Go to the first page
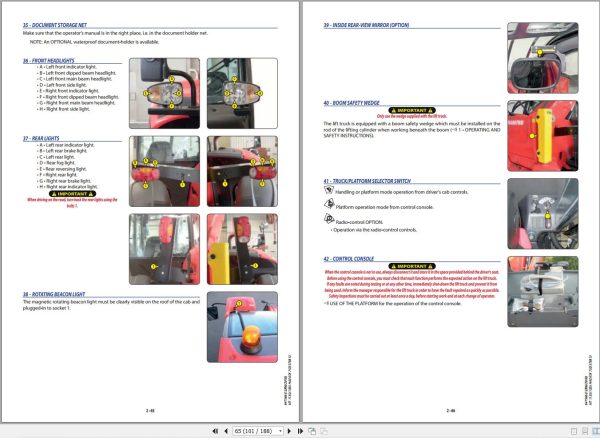 pos(215,431)
